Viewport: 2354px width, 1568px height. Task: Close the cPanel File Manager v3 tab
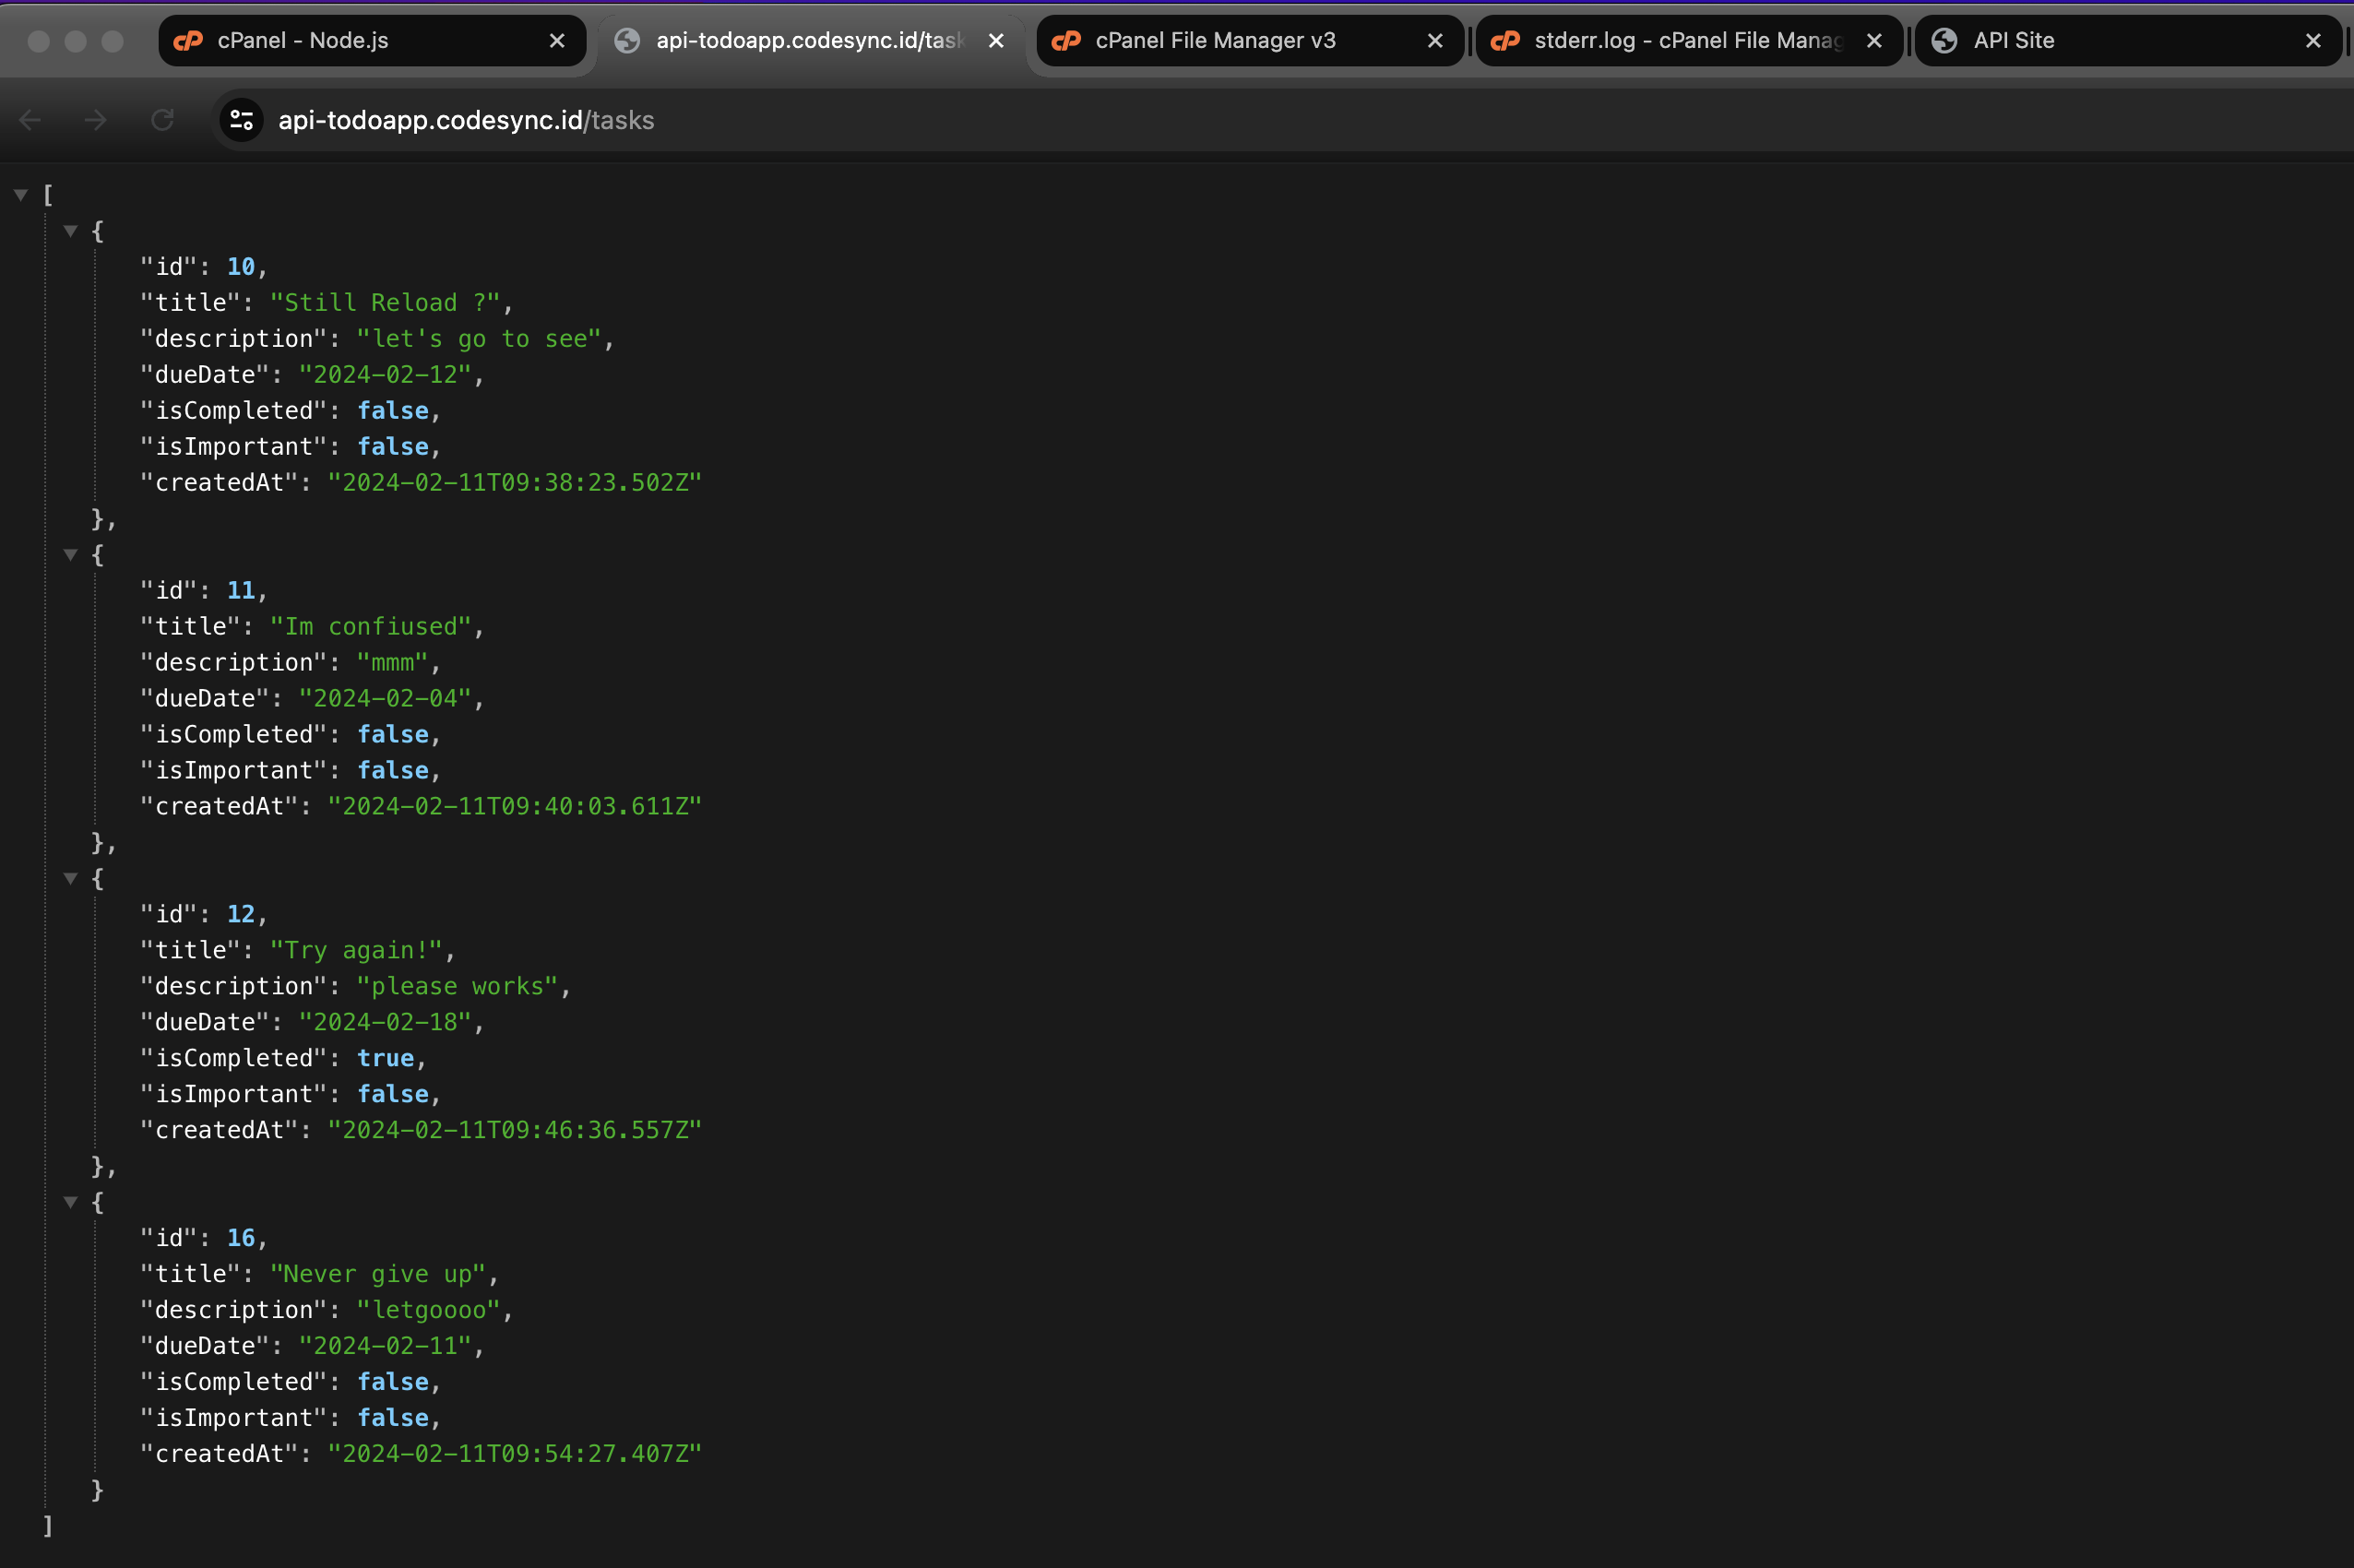tap(1435, 41)
